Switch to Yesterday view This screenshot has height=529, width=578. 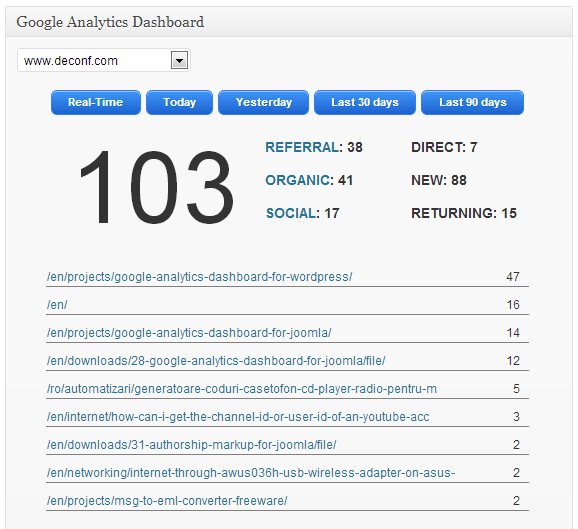[264, 102]
